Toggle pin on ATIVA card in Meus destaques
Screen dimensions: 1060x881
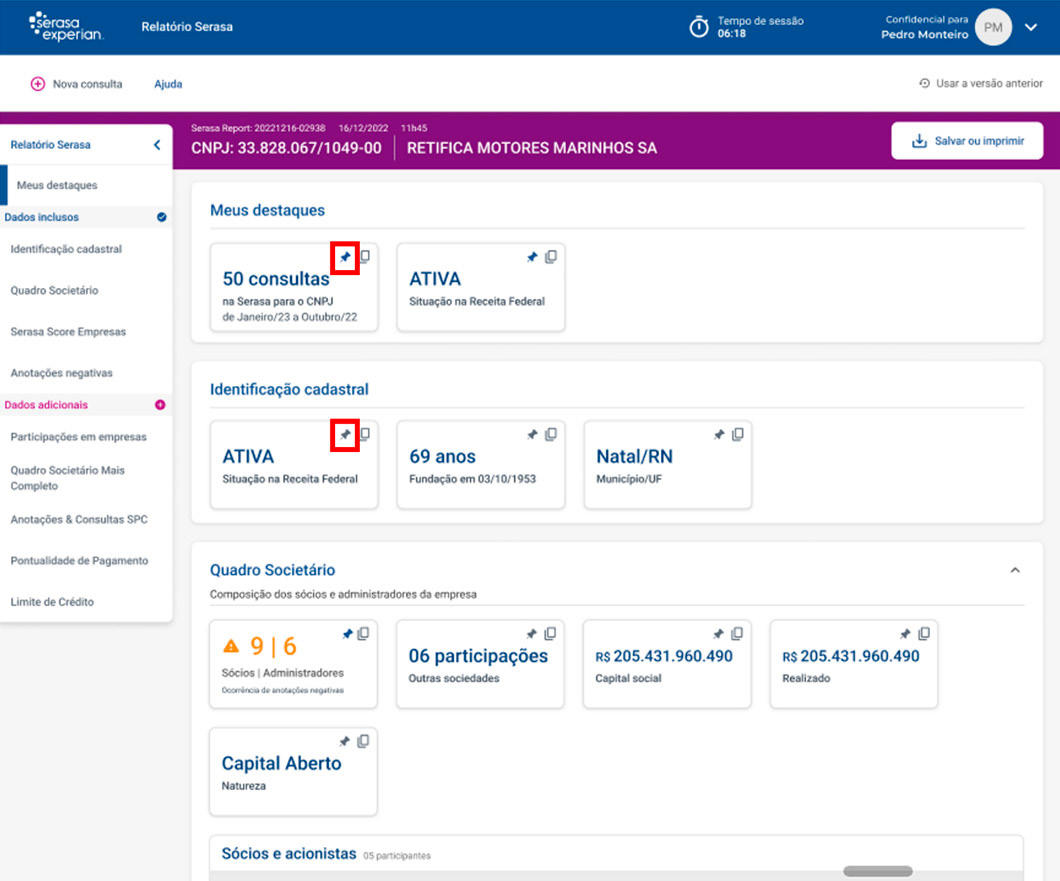click(532, 257)
